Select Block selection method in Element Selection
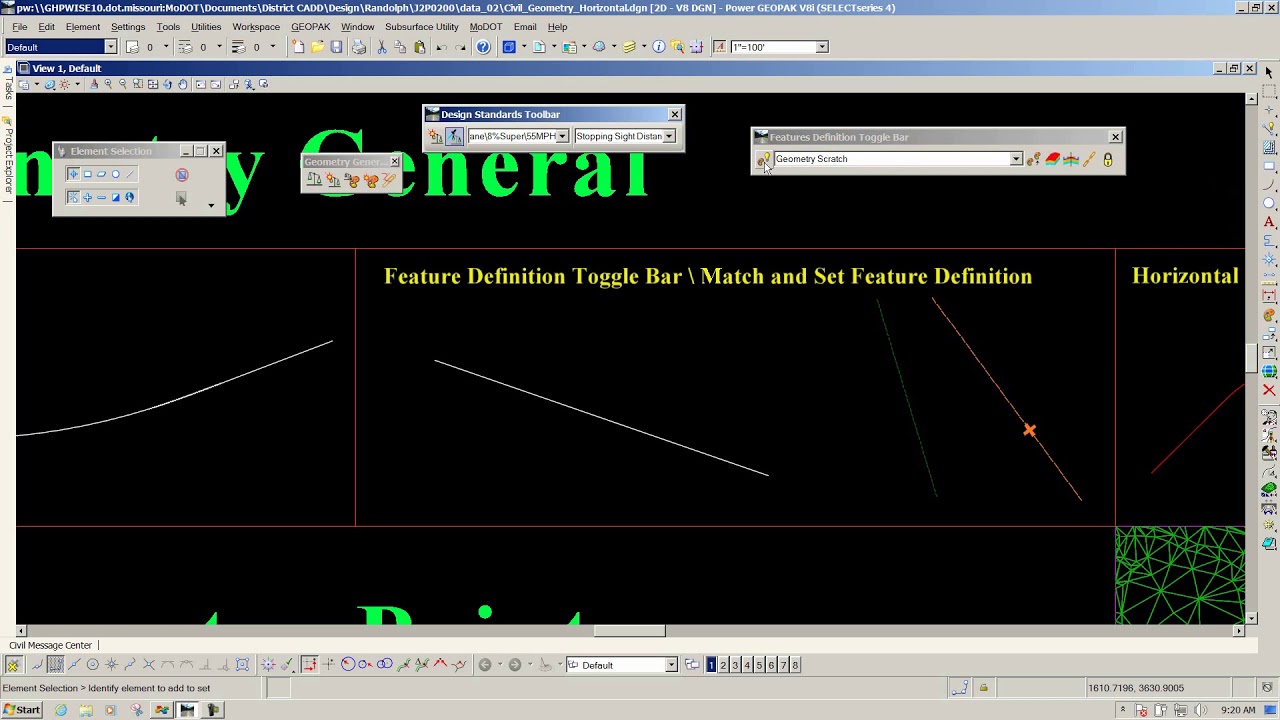The width and height of the screenshot is (1280, 720). coord(87,174)
